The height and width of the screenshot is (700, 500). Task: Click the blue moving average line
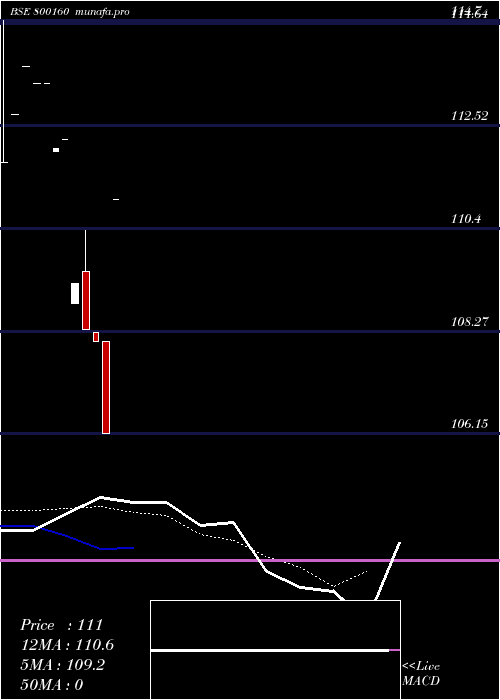[67, 537]
